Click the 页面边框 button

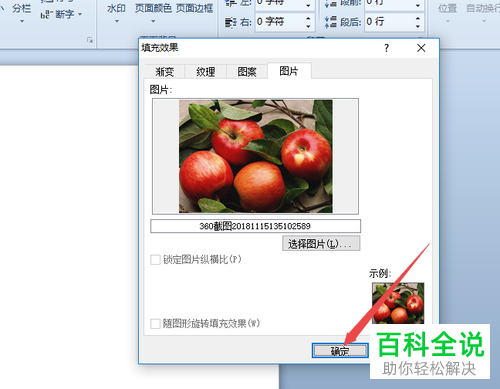[194, 8]
